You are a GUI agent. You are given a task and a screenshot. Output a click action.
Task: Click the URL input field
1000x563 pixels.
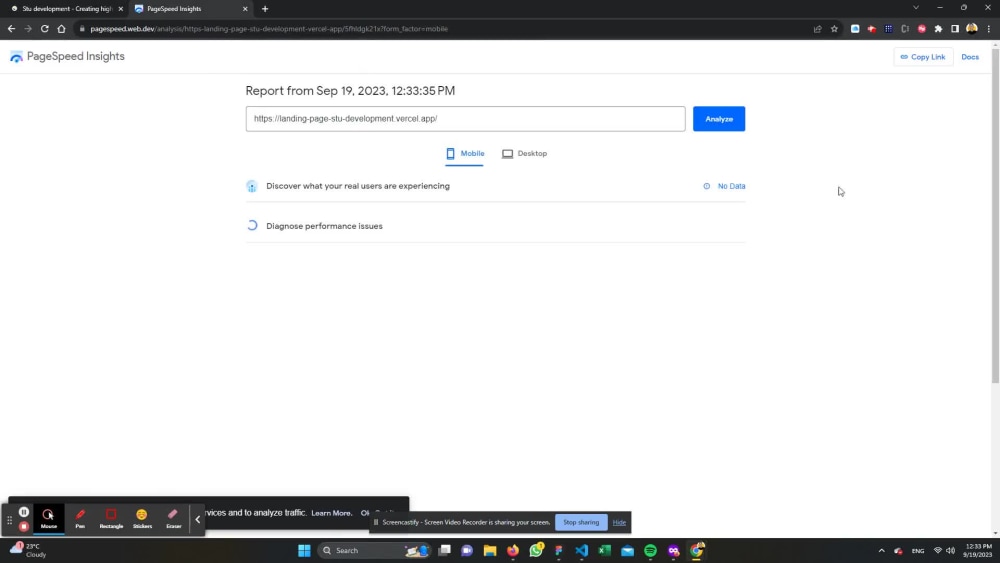[x=465, y=119]
